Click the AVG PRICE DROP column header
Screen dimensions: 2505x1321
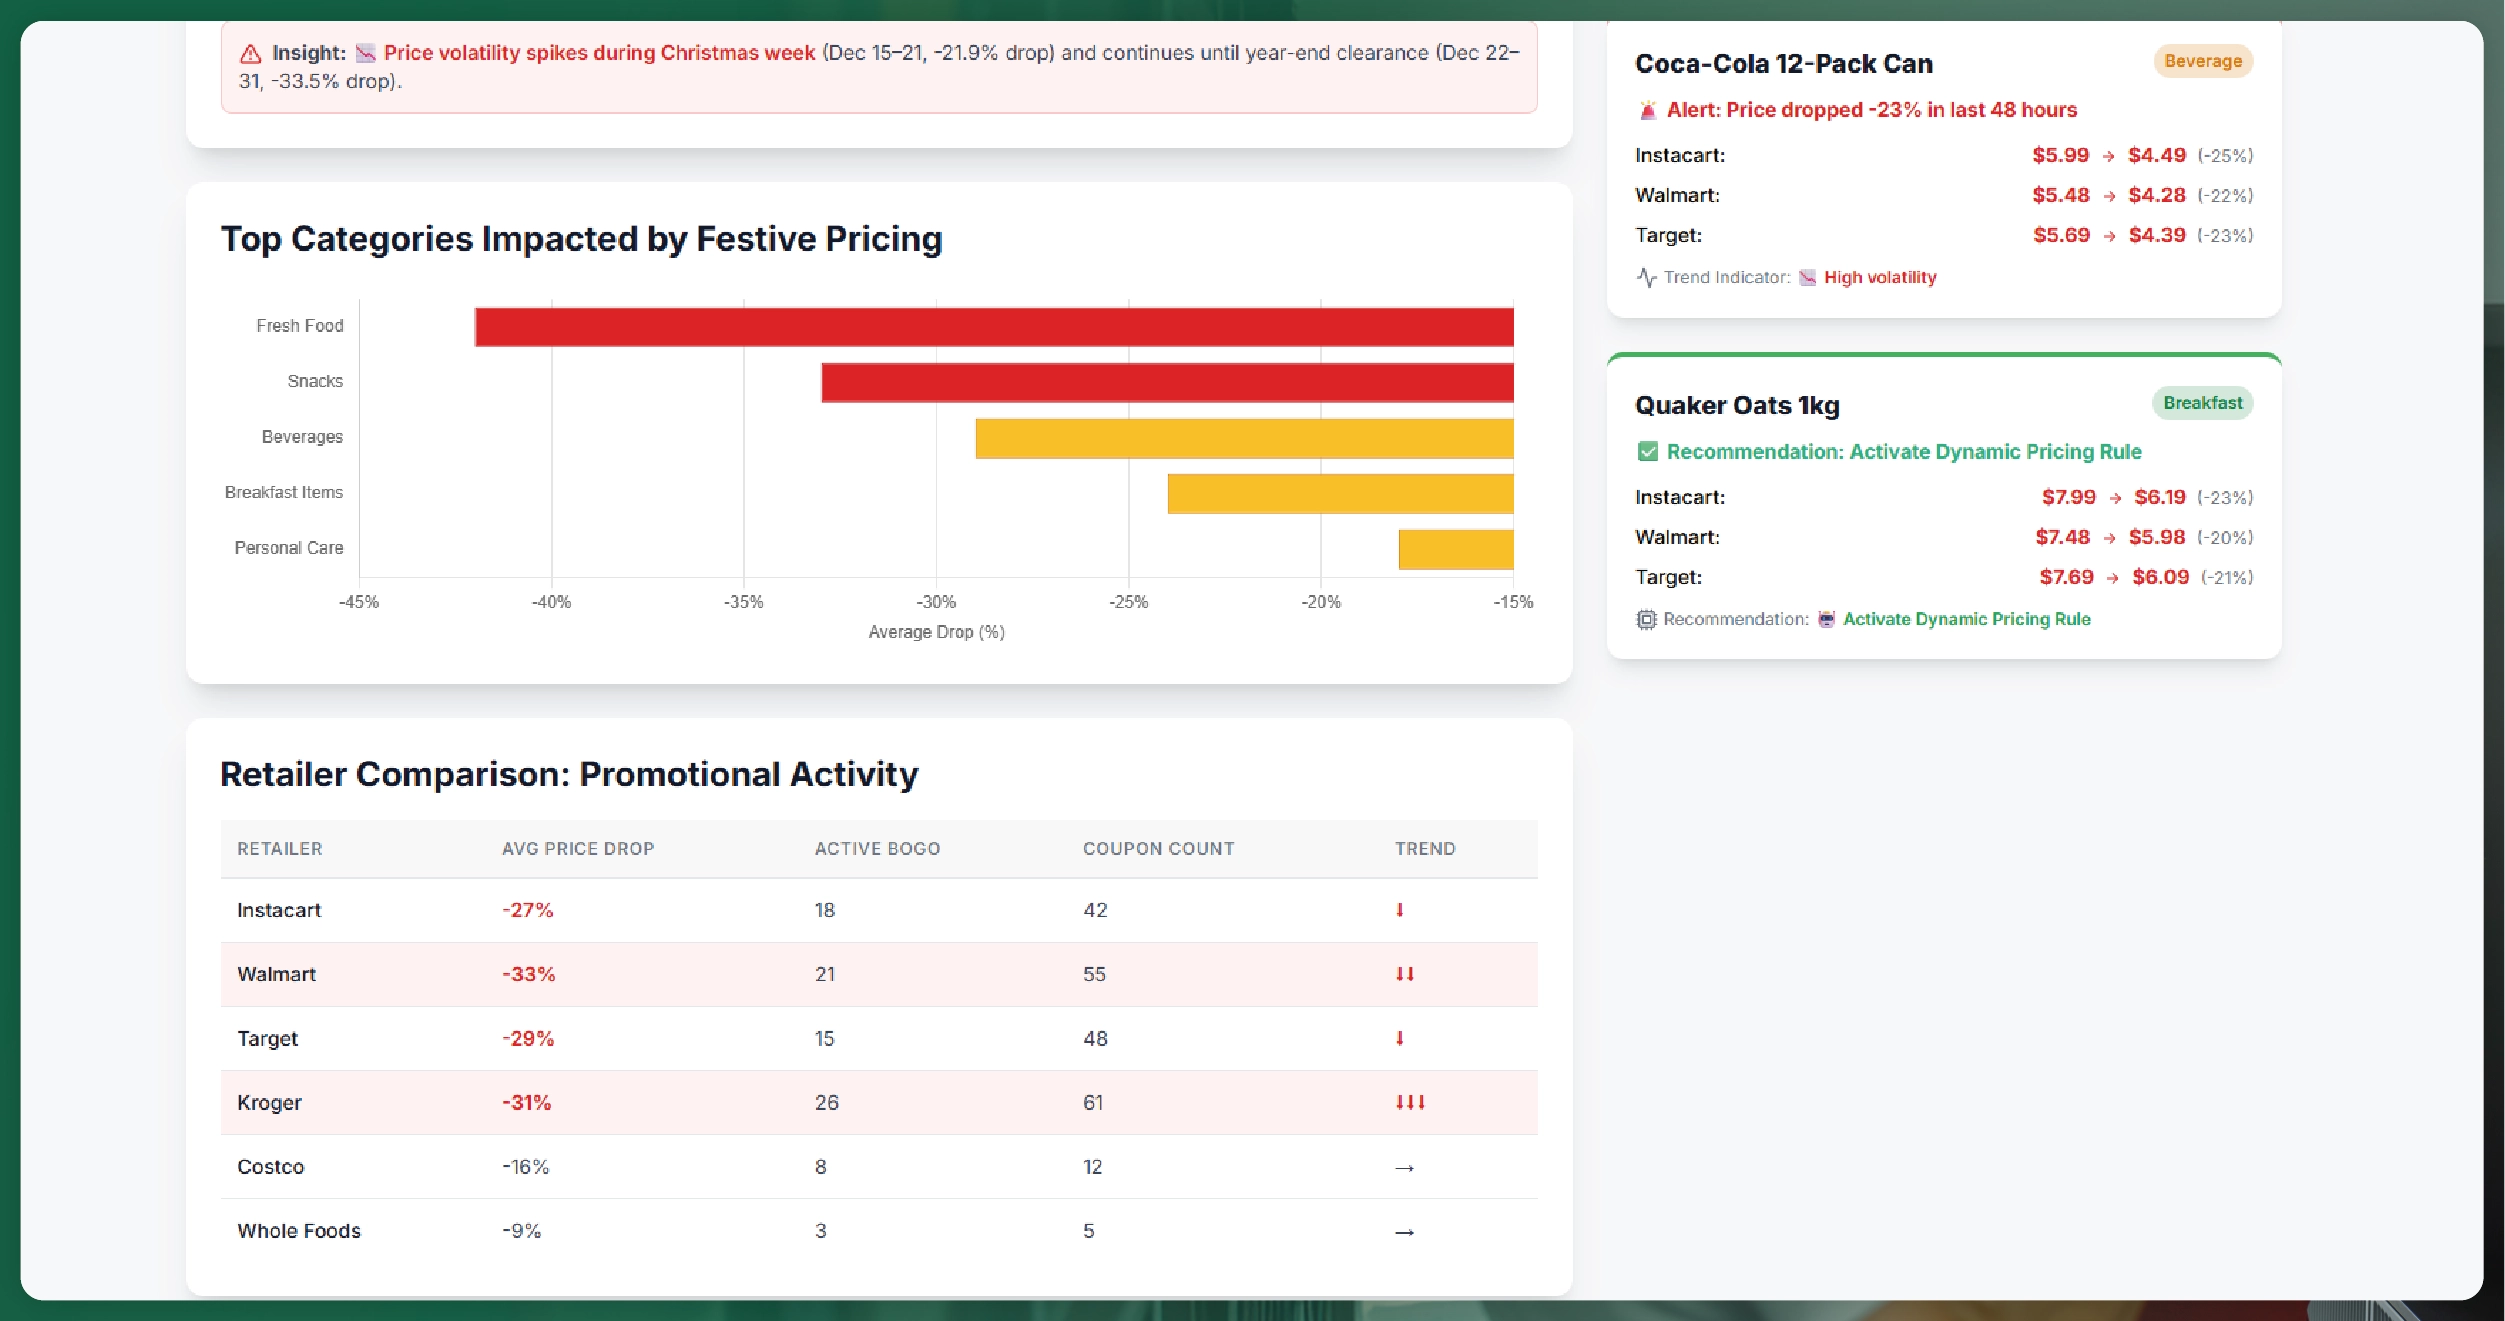point(578,848)
